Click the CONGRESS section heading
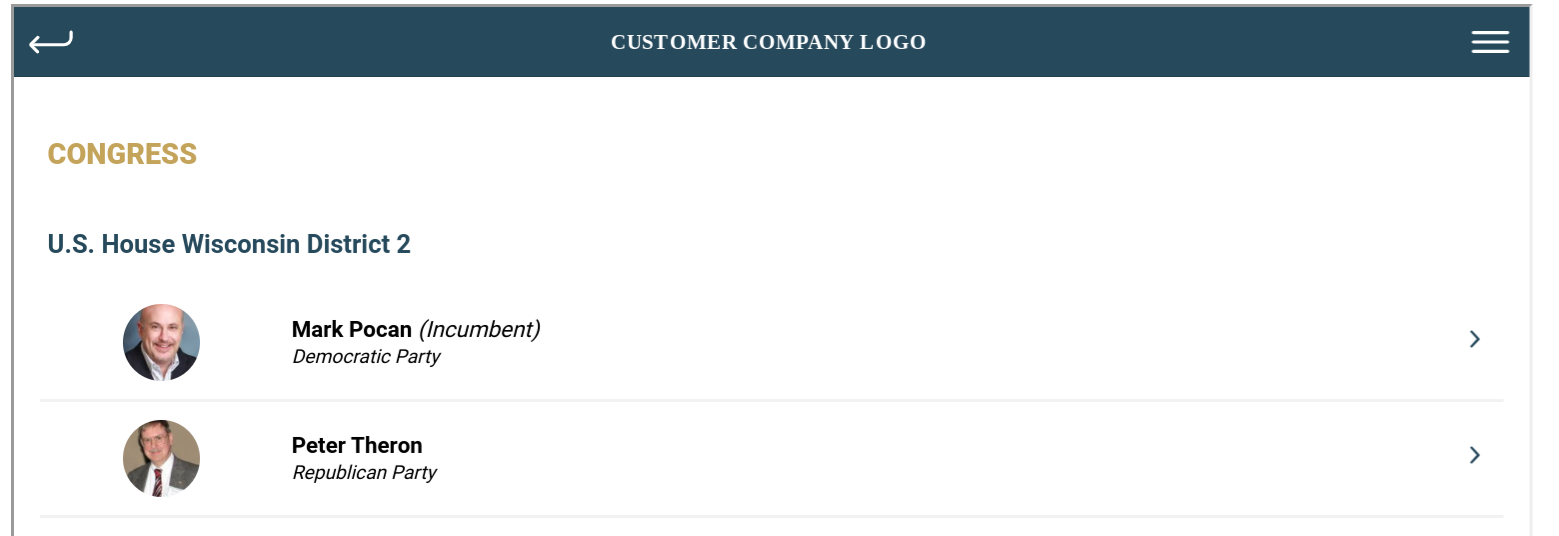This screenshot has height=536, width=1559. (122, 154)
